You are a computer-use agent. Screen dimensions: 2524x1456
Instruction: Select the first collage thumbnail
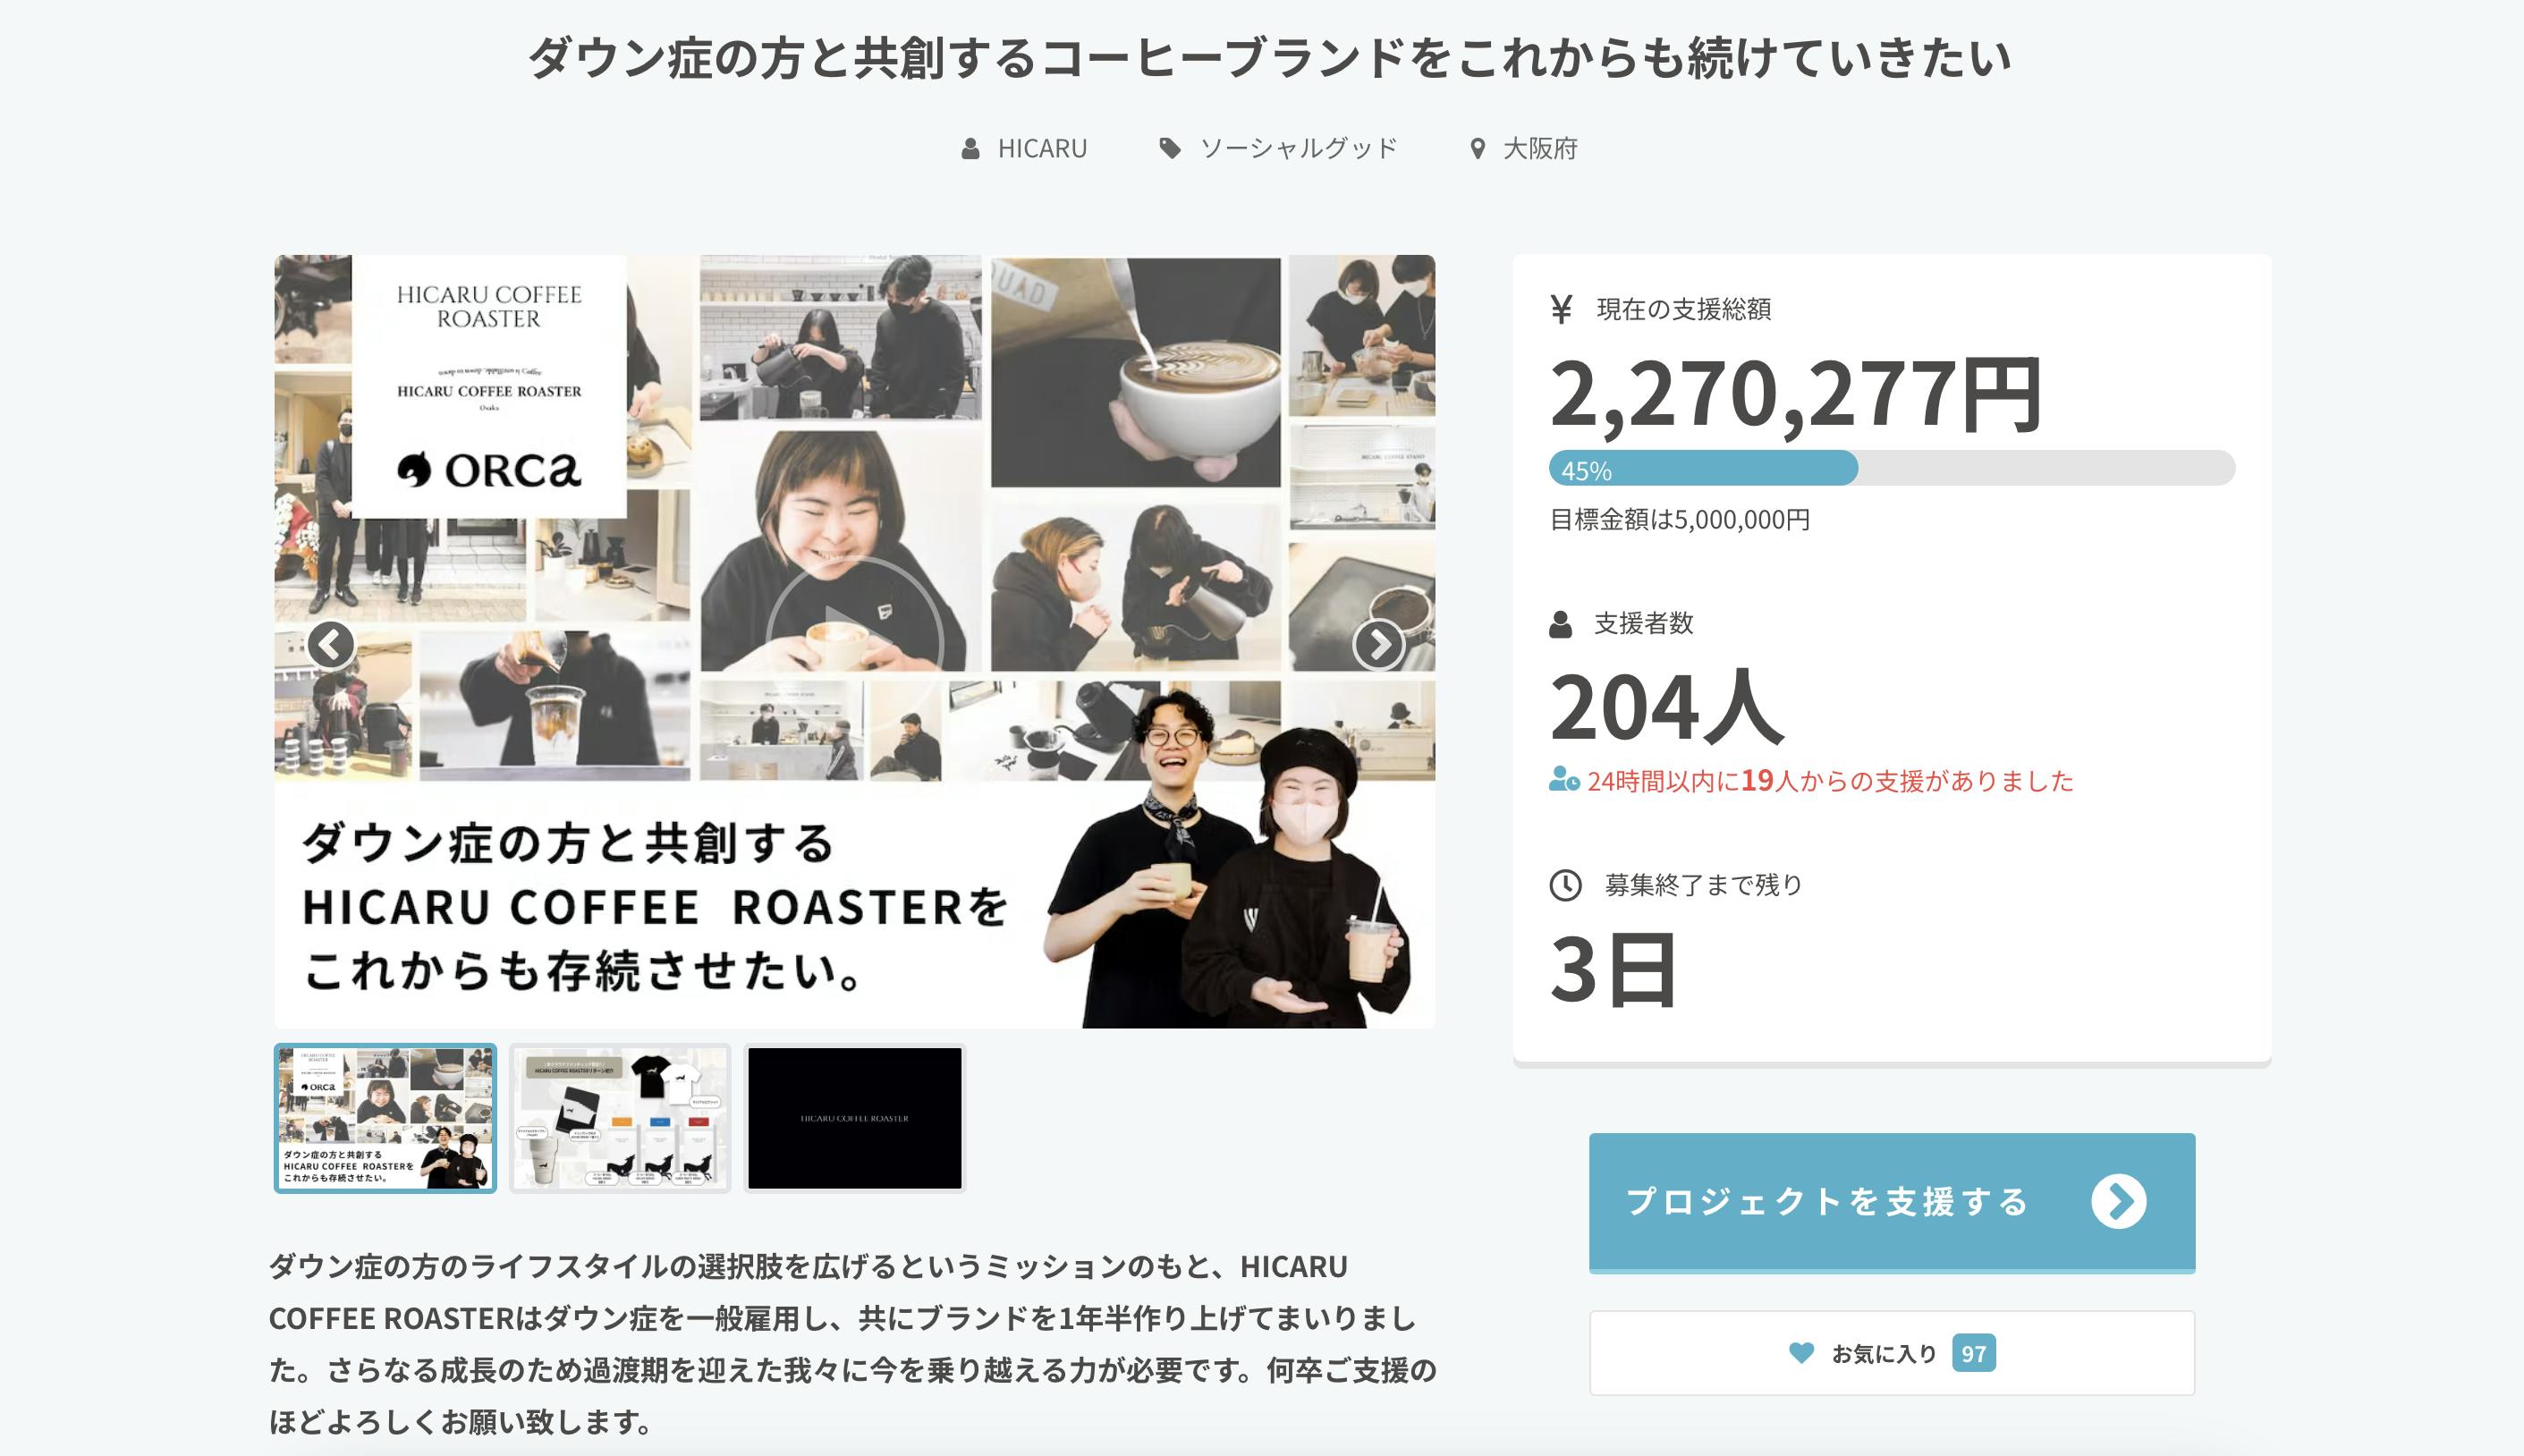pyautogui.click(x=385, y=1118)
